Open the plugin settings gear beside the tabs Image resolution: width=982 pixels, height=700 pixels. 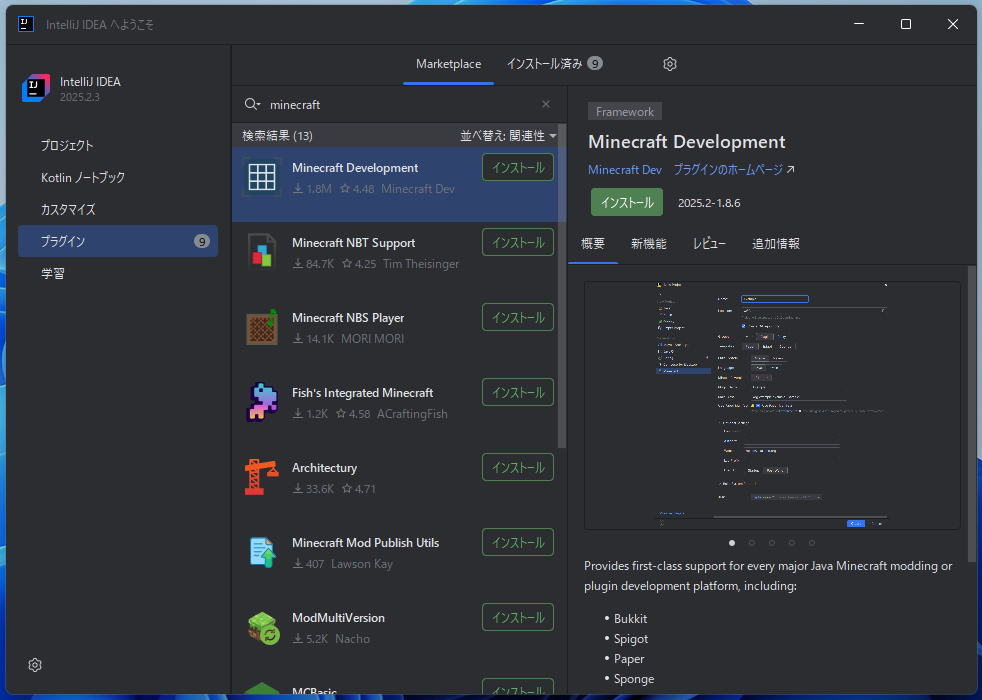click(x=669, y=63)
